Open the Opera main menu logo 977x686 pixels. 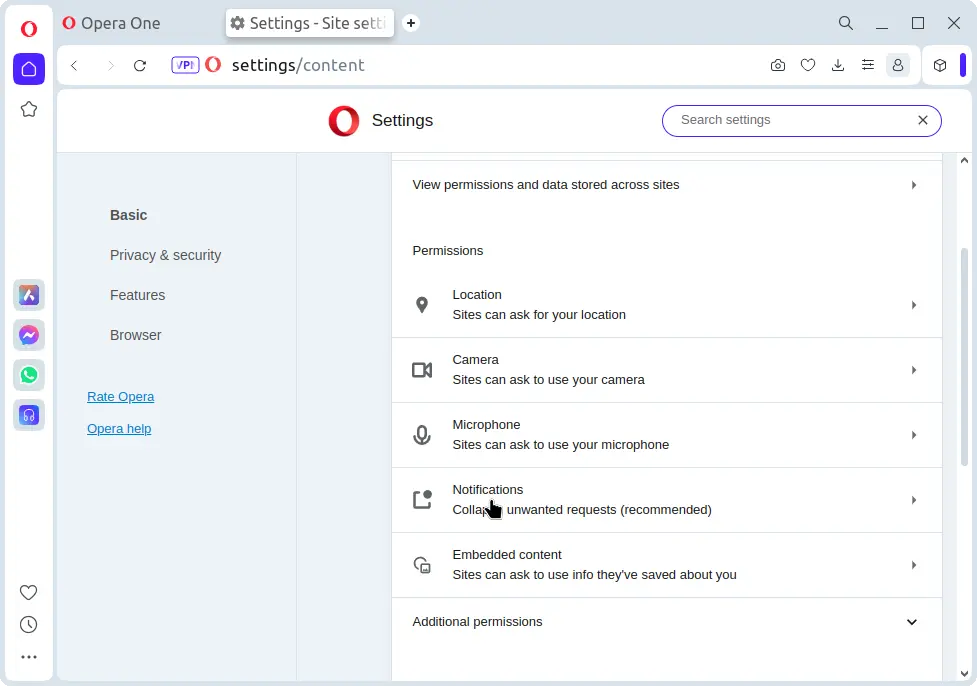pyautogui.click(x=29, y=29)
